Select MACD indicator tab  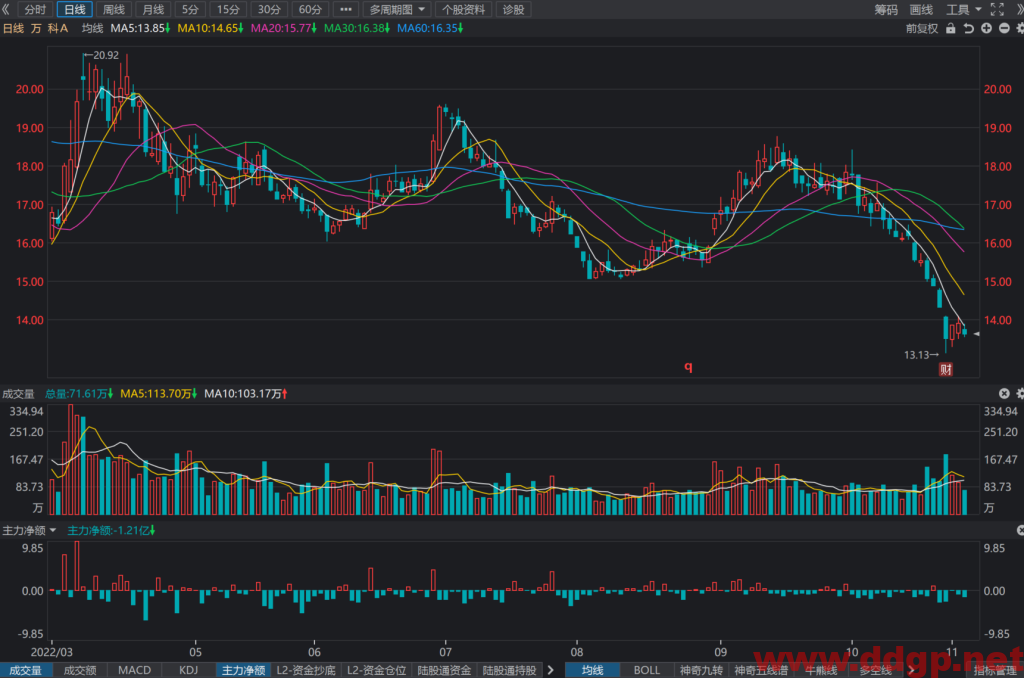click(x=135, y=670)
